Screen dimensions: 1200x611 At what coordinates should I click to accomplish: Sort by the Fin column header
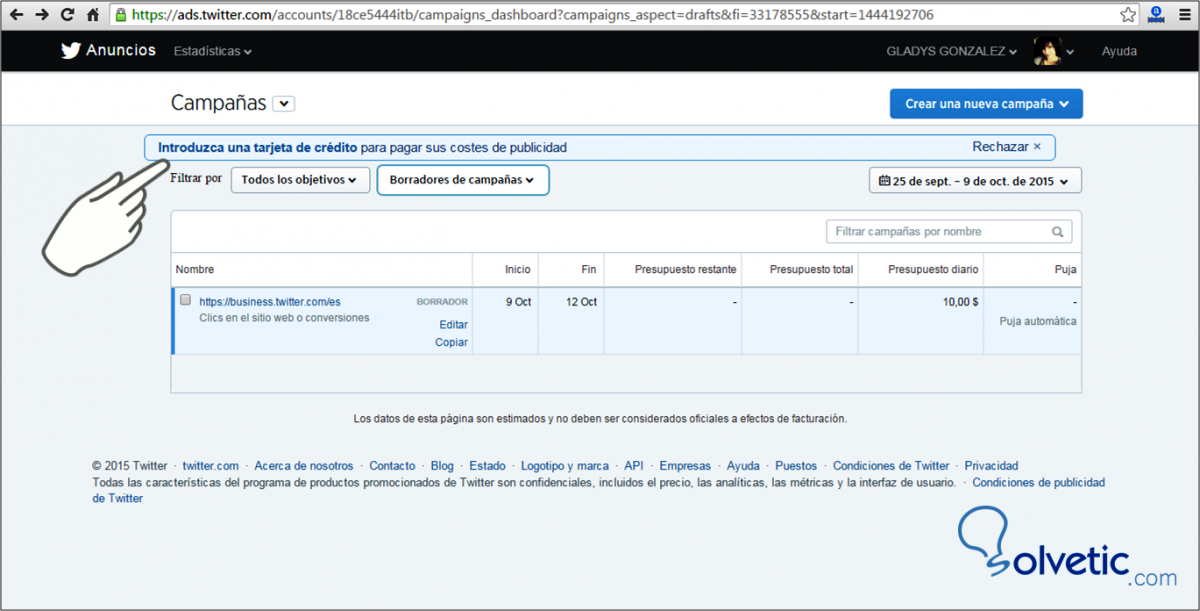point(589,270)
